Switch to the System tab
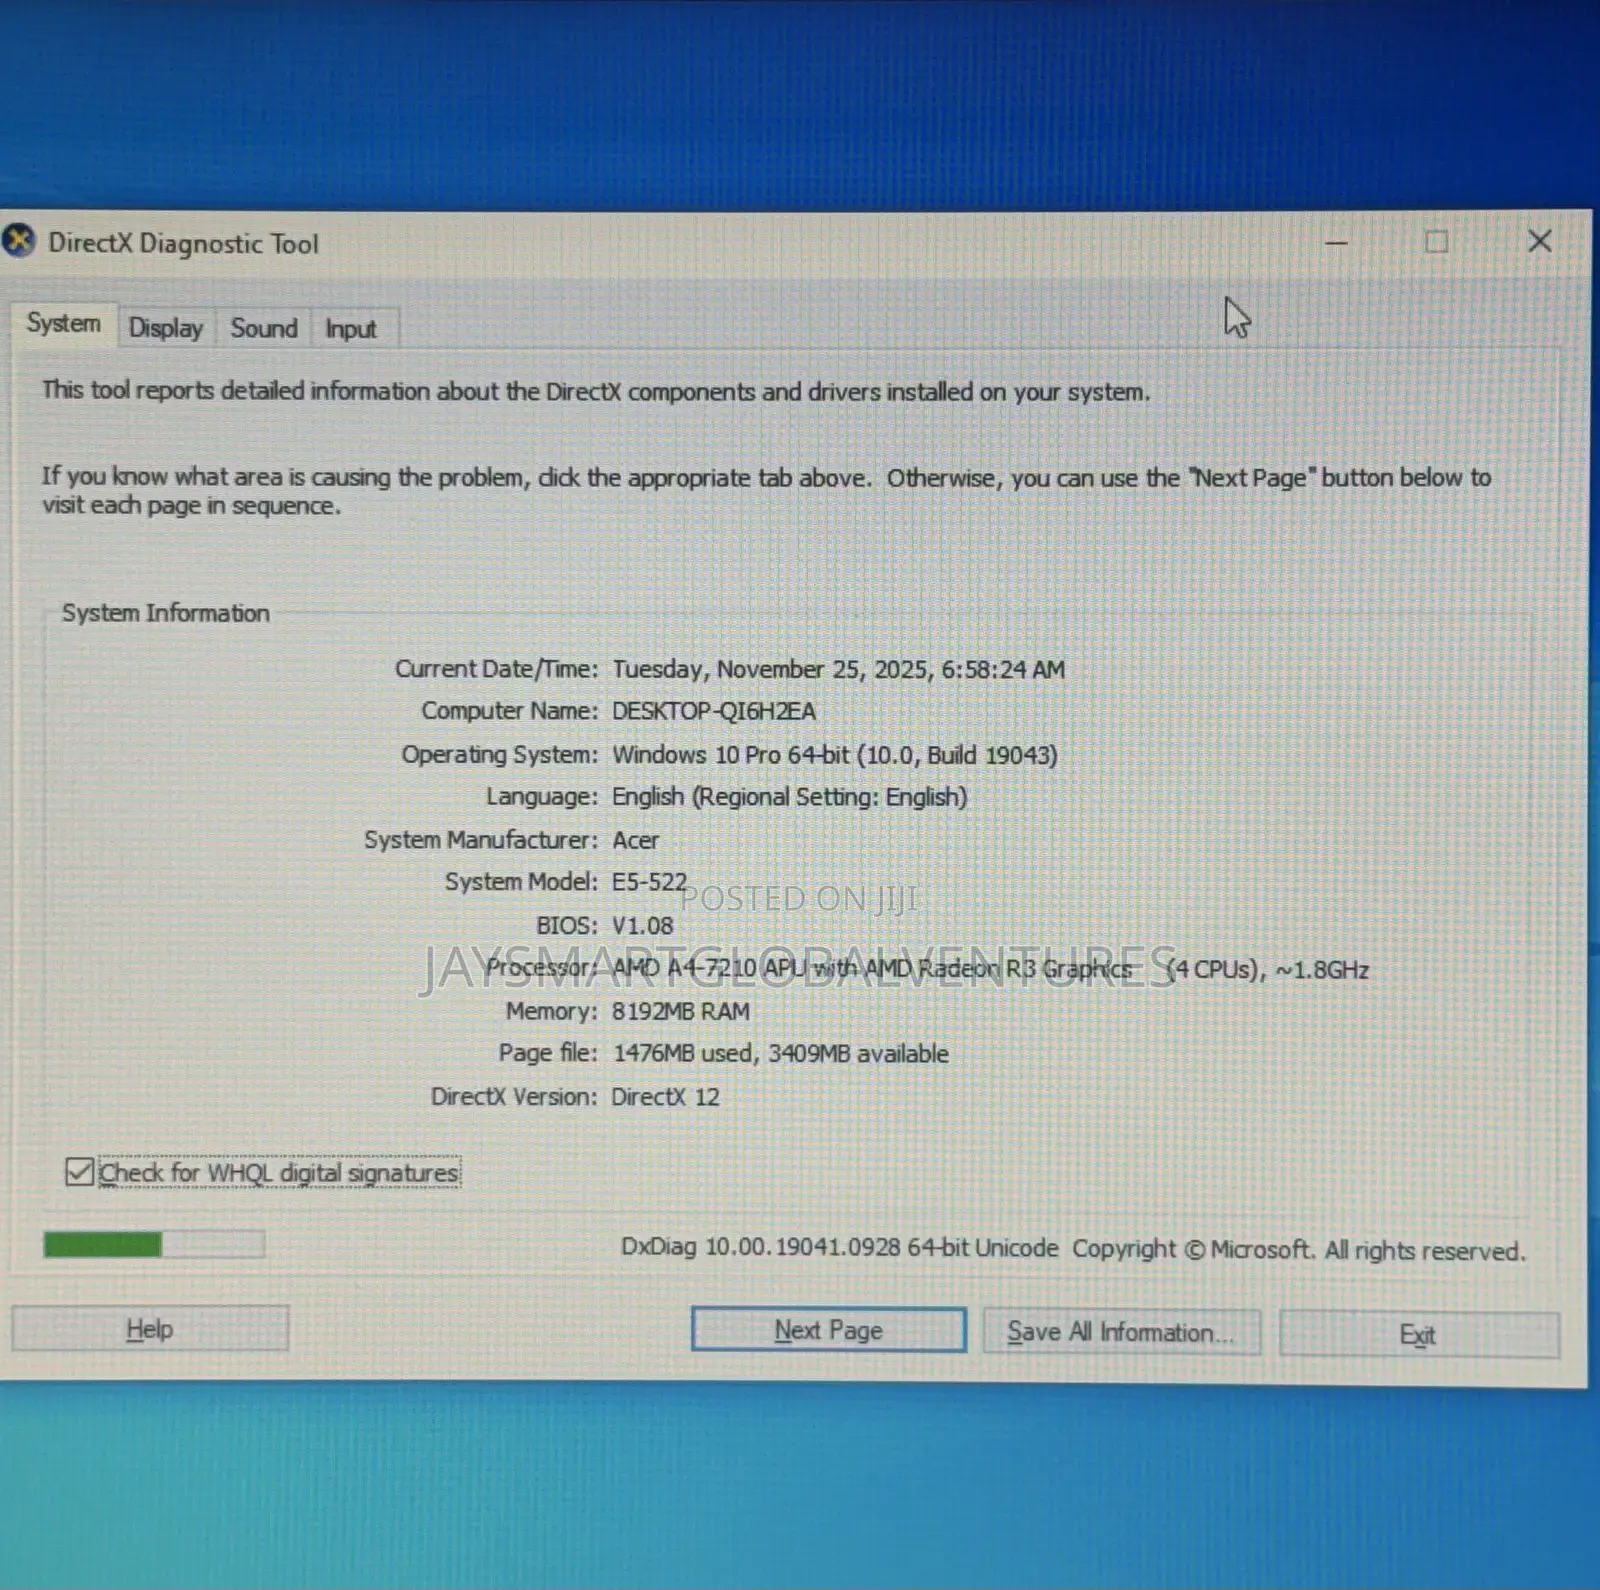 point(64,324)
